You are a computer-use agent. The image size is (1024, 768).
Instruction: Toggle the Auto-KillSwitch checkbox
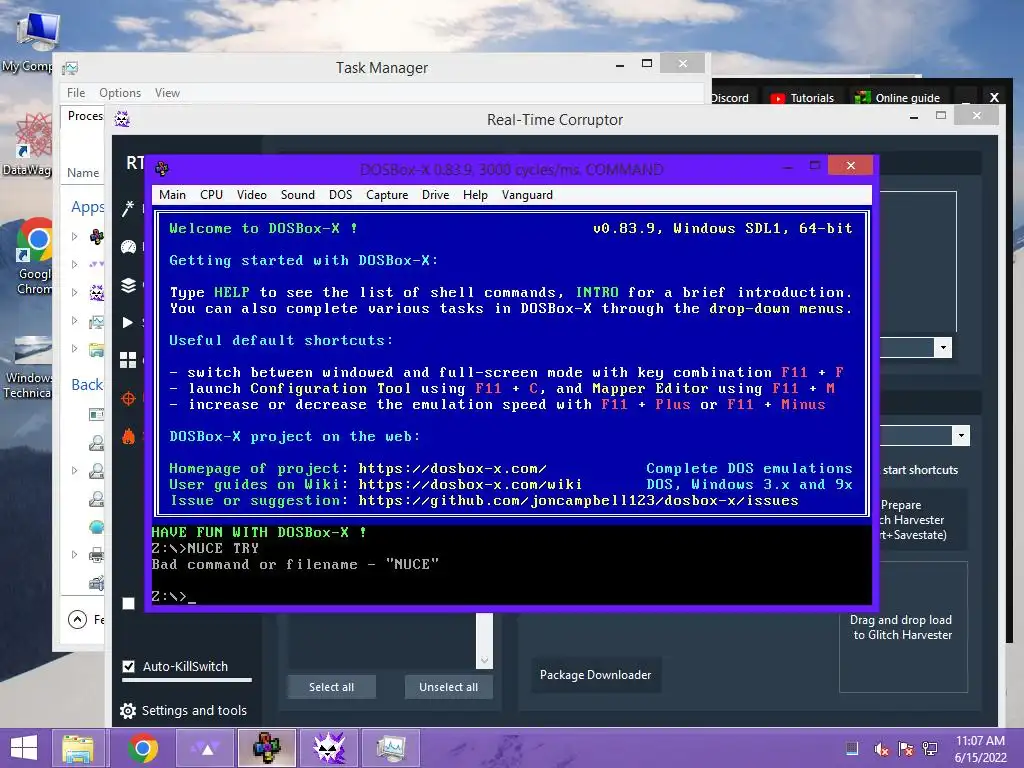tap(129, 667)
